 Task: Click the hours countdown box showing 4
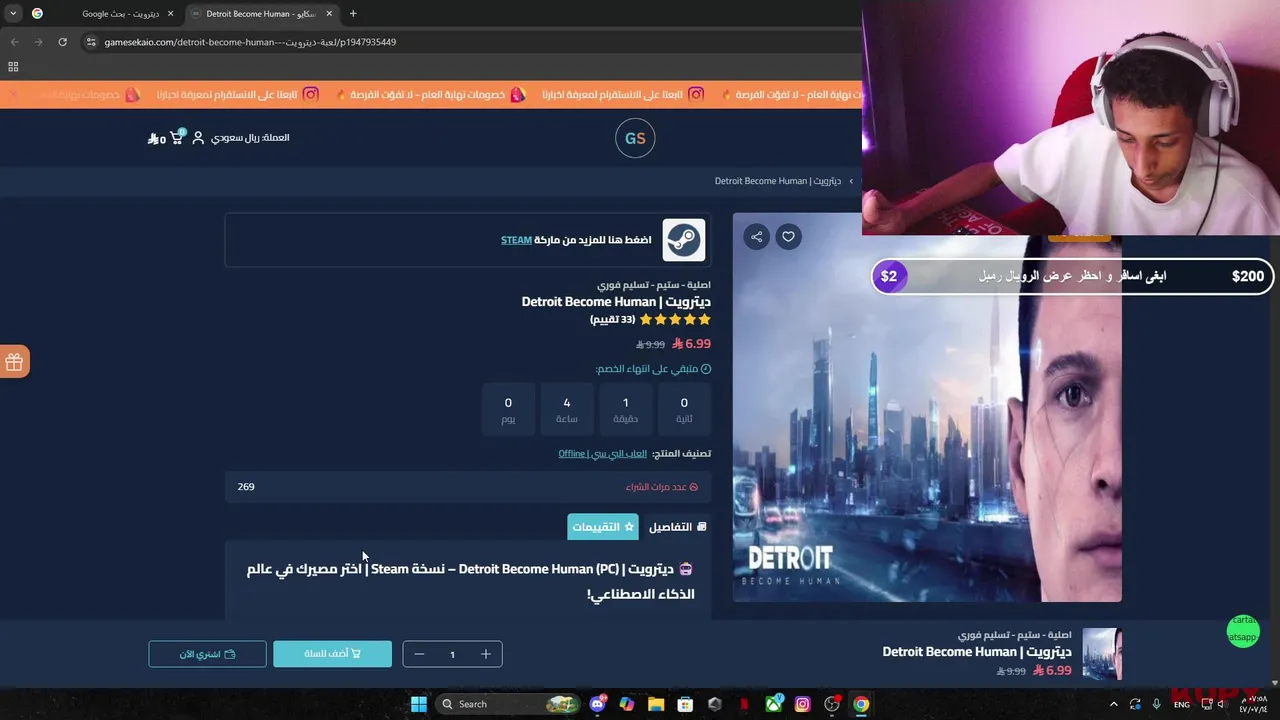567,409
